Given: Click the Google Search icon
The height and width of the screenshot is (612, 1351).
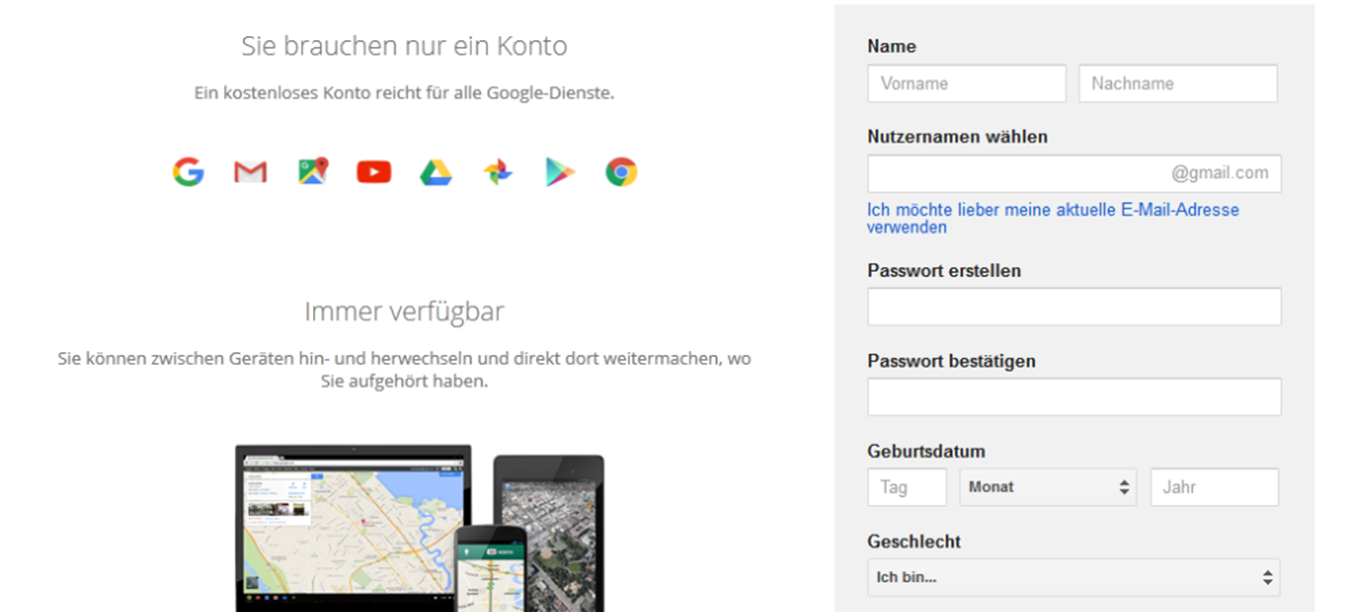Looking at the screenshot, I should tap(188, 171).
